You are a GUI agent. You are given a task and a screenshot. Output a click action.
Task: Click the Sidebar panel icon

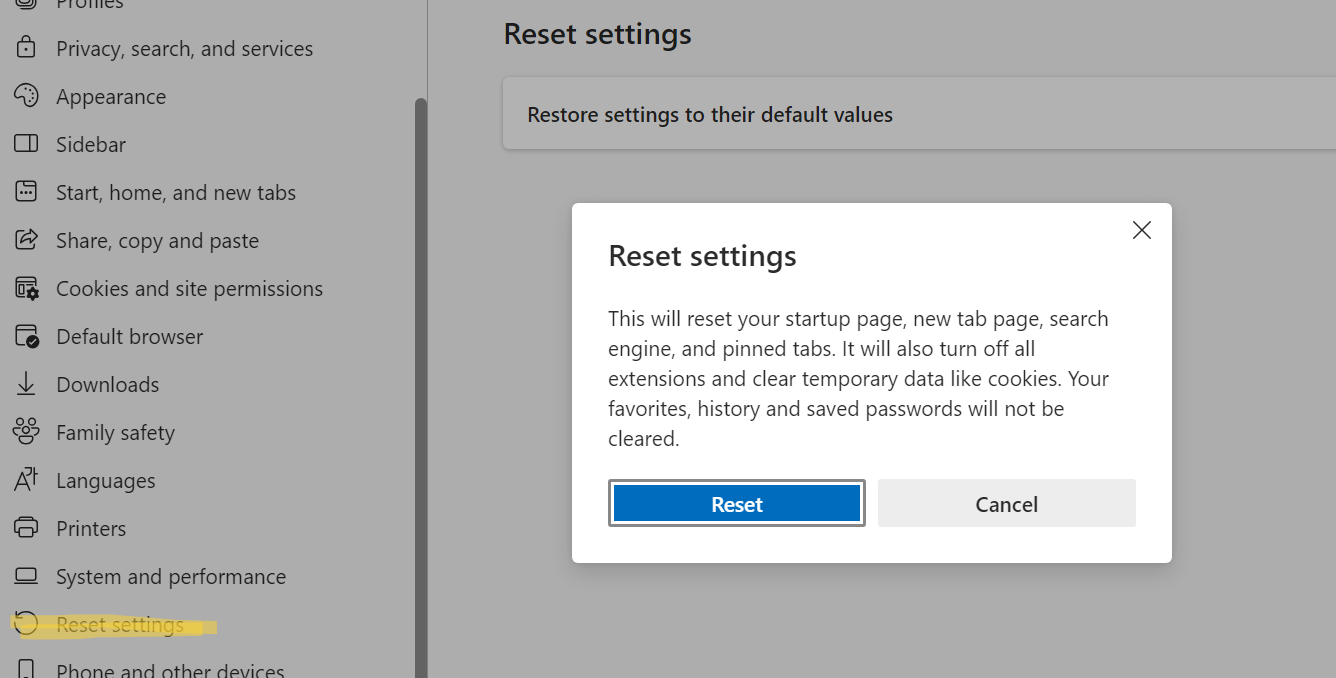[x=26, y=144]
